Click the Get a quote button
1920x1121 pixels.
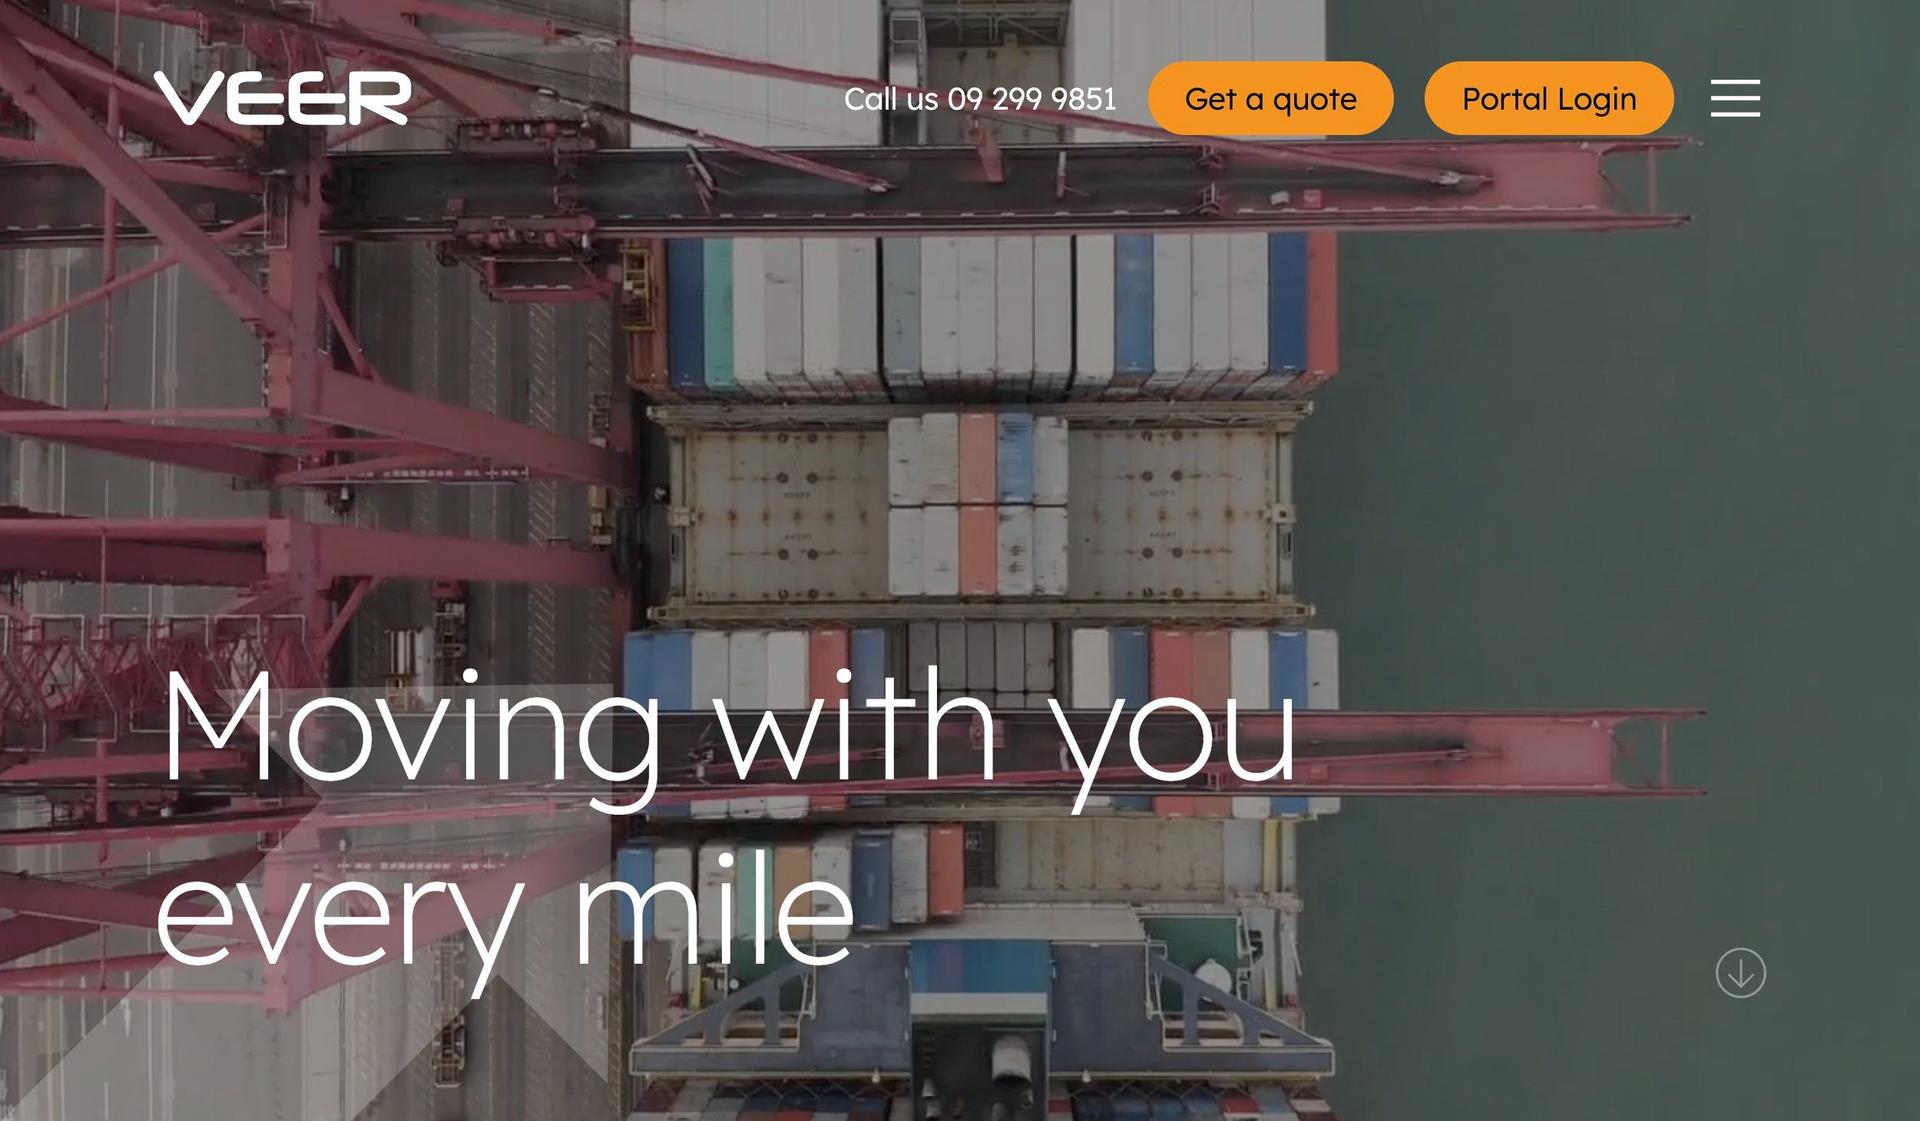[1270, 98]
